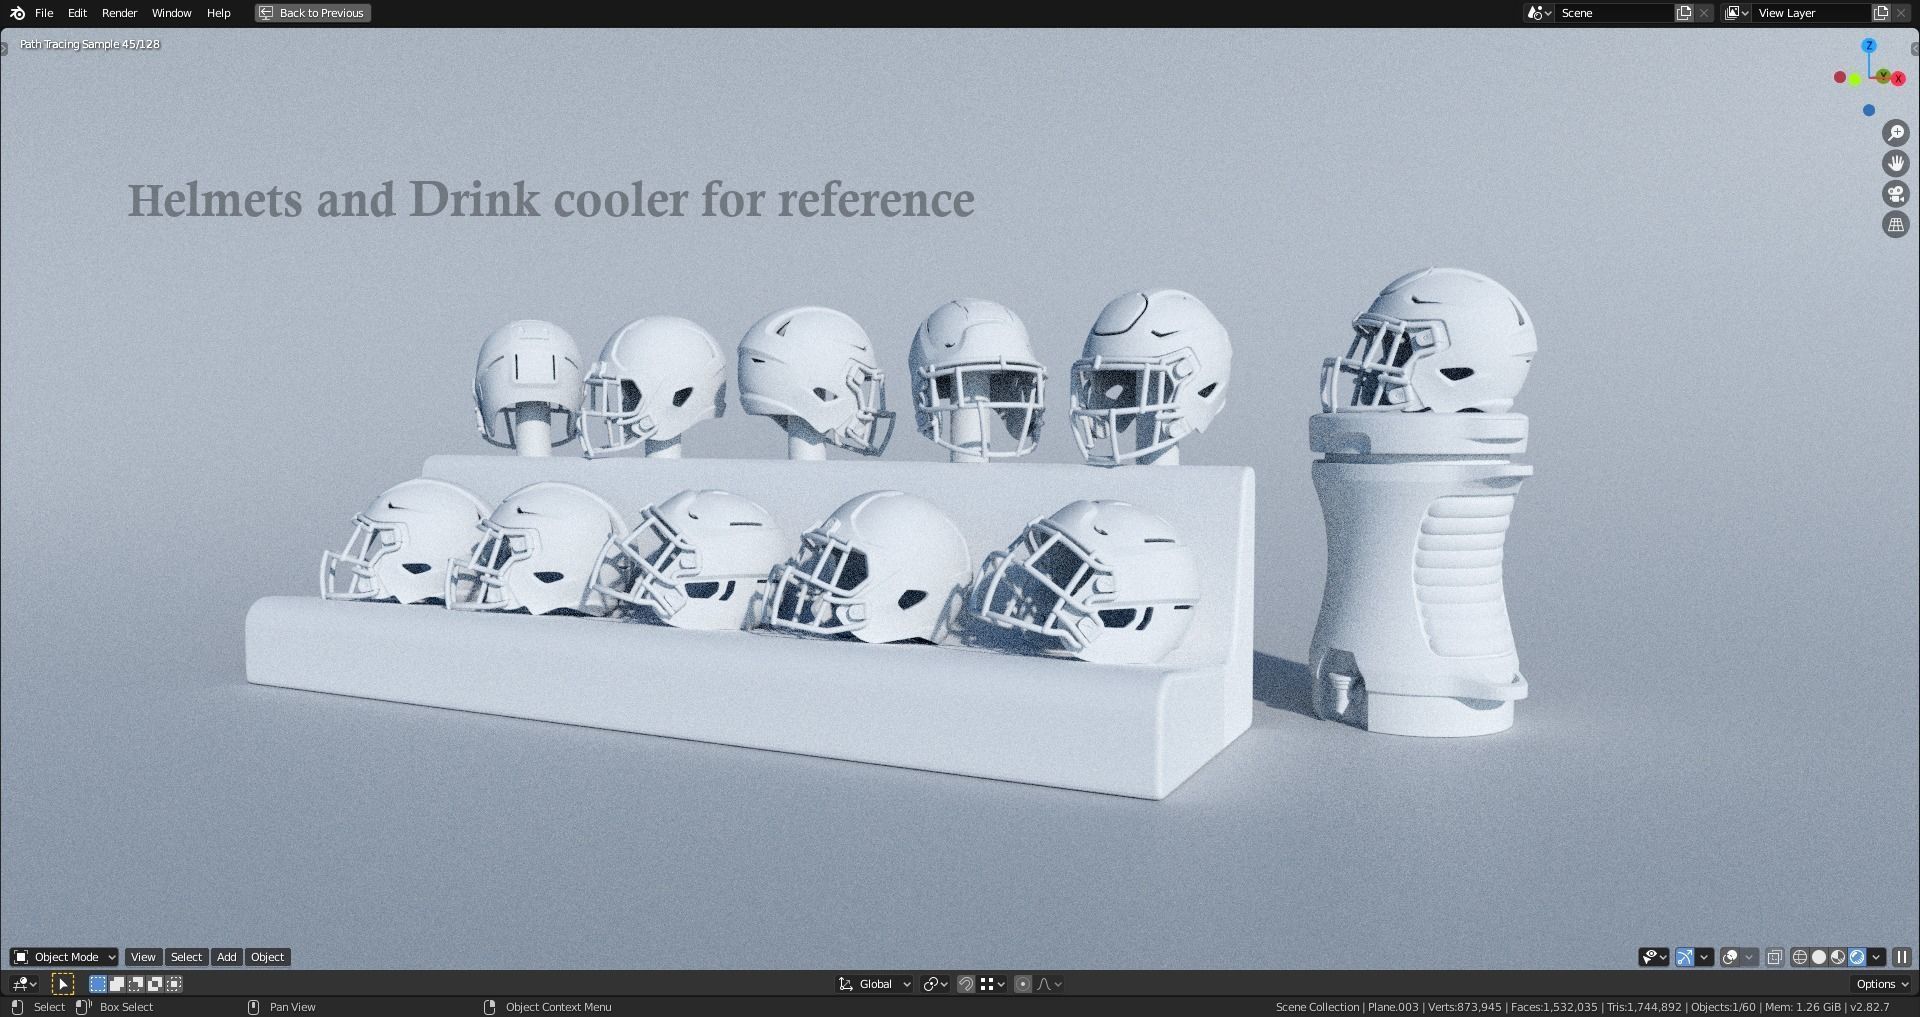This screenshot has height=1017, width=1920.
Task: Click the pan view hand icon
Action: pyautogui.click(x=1896, y=163)
